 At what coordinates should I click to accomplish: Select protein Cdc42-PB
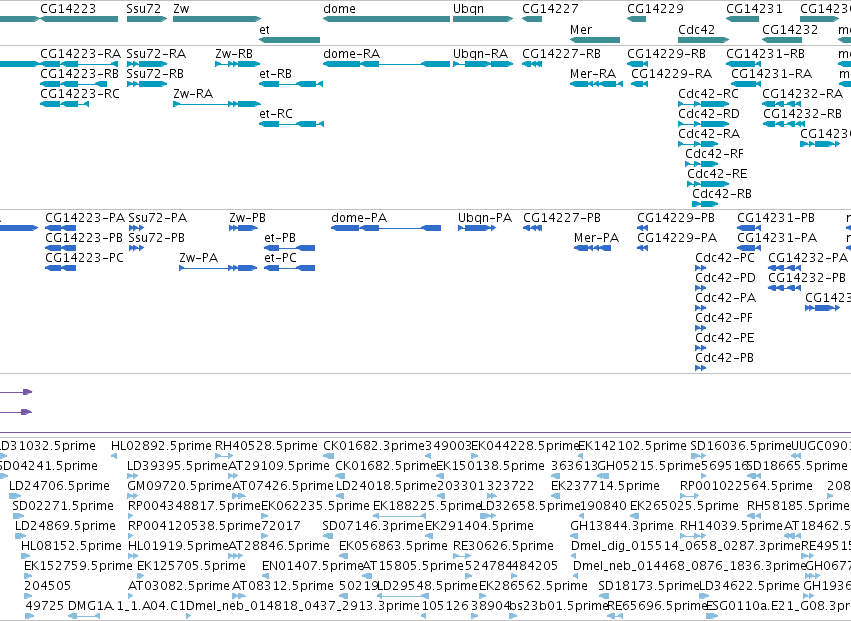click(725, 358)
